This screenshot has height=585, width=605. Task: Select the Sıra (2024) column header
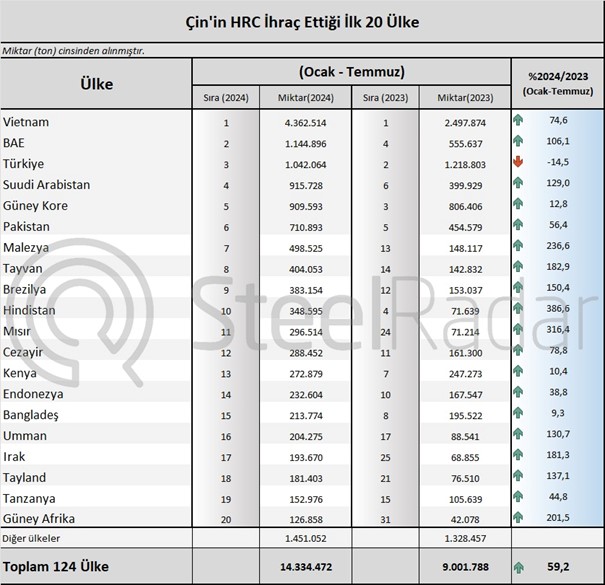point(226,98)
